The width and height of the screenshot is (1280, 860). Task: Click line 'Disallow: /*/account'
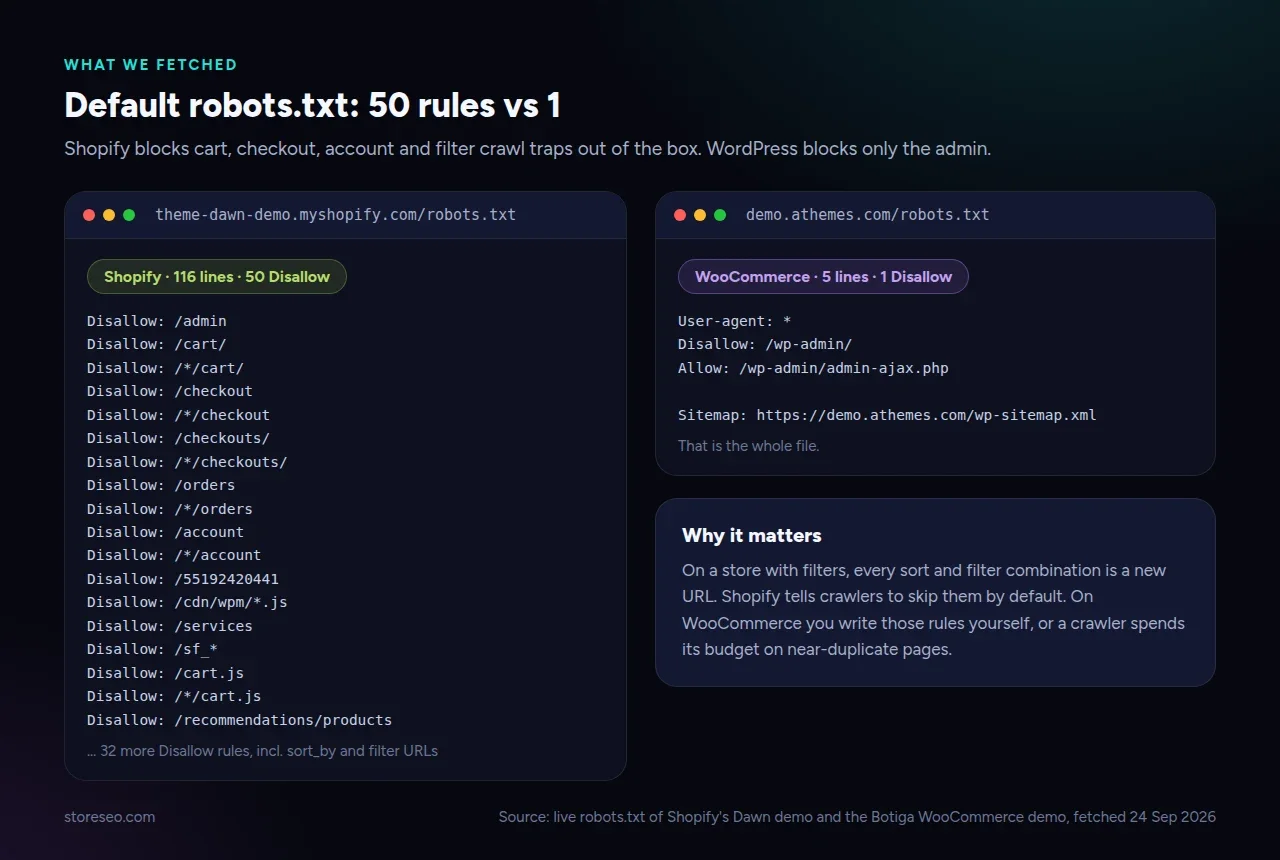(174, 555)
